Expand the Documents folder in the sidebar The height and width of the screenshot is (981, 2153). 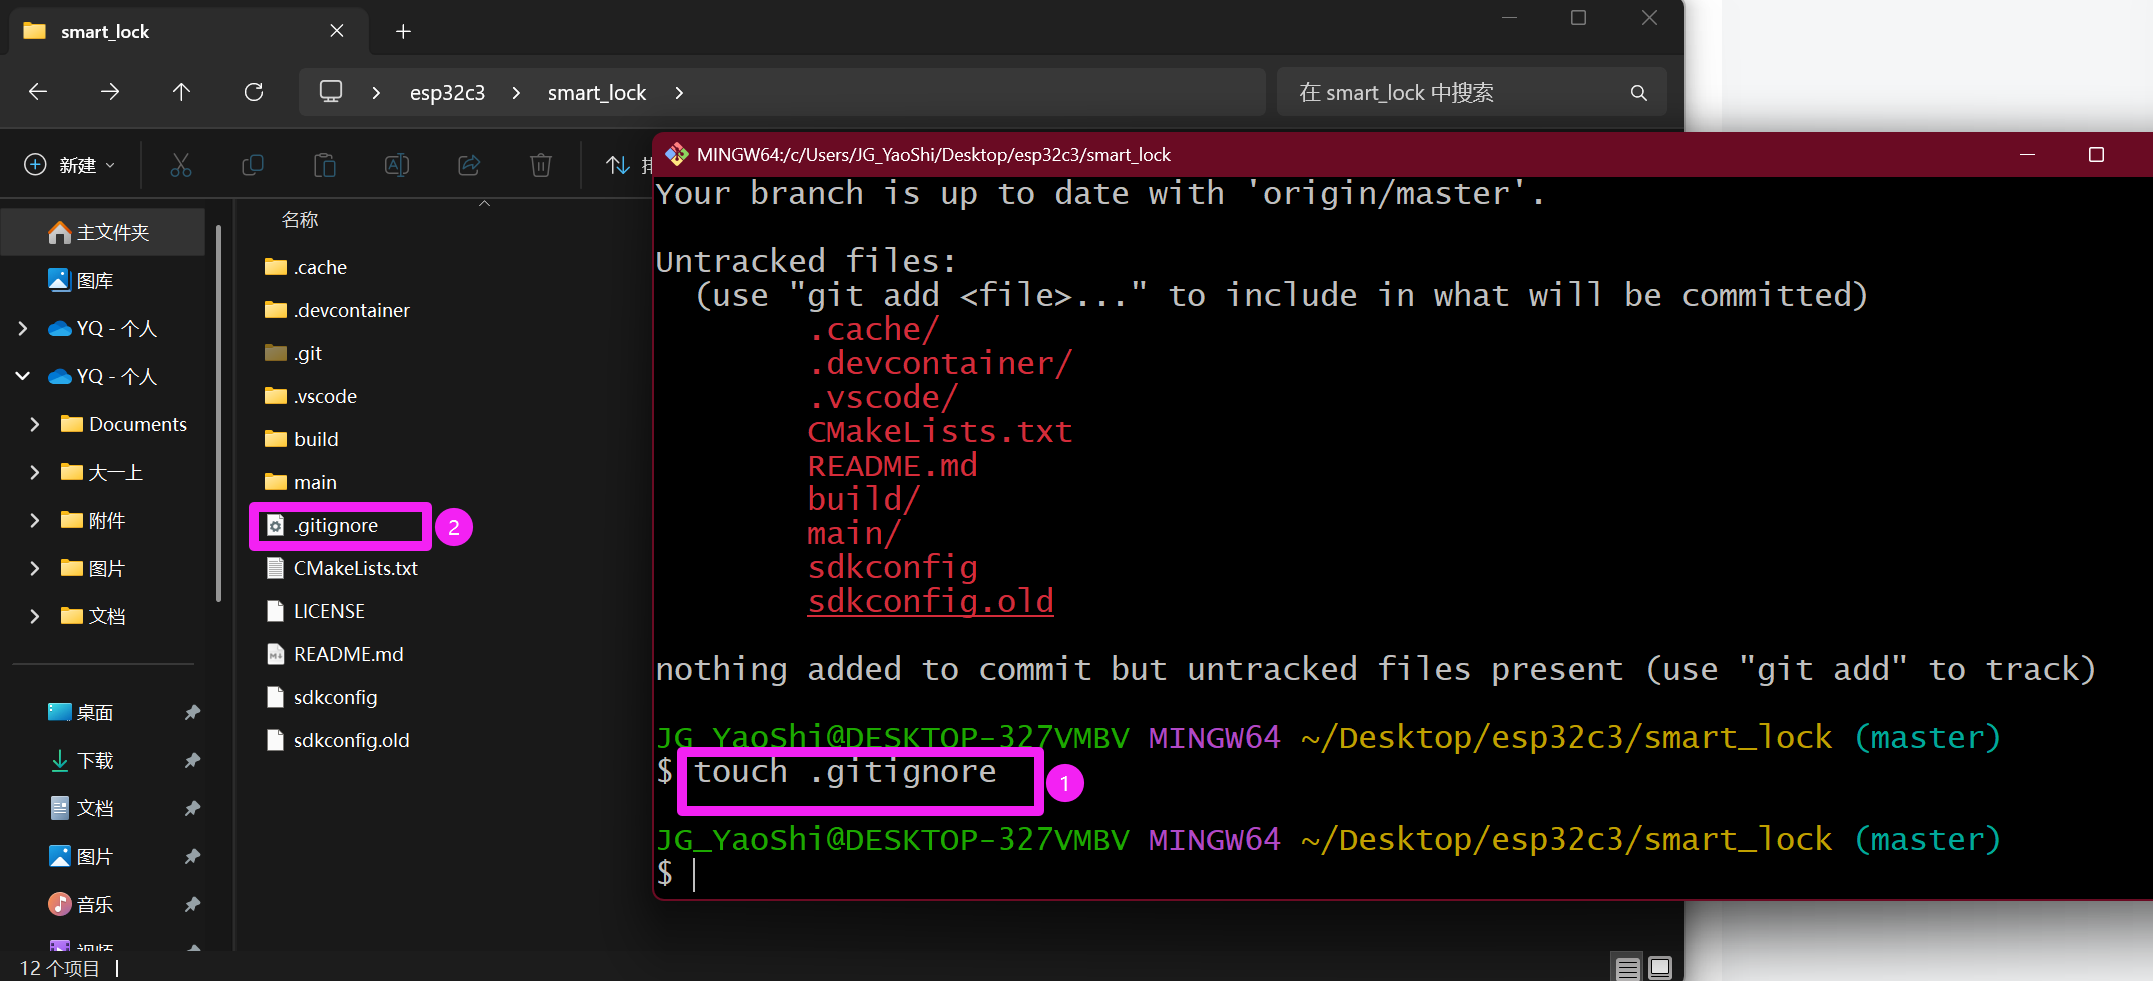pos(36,424)
